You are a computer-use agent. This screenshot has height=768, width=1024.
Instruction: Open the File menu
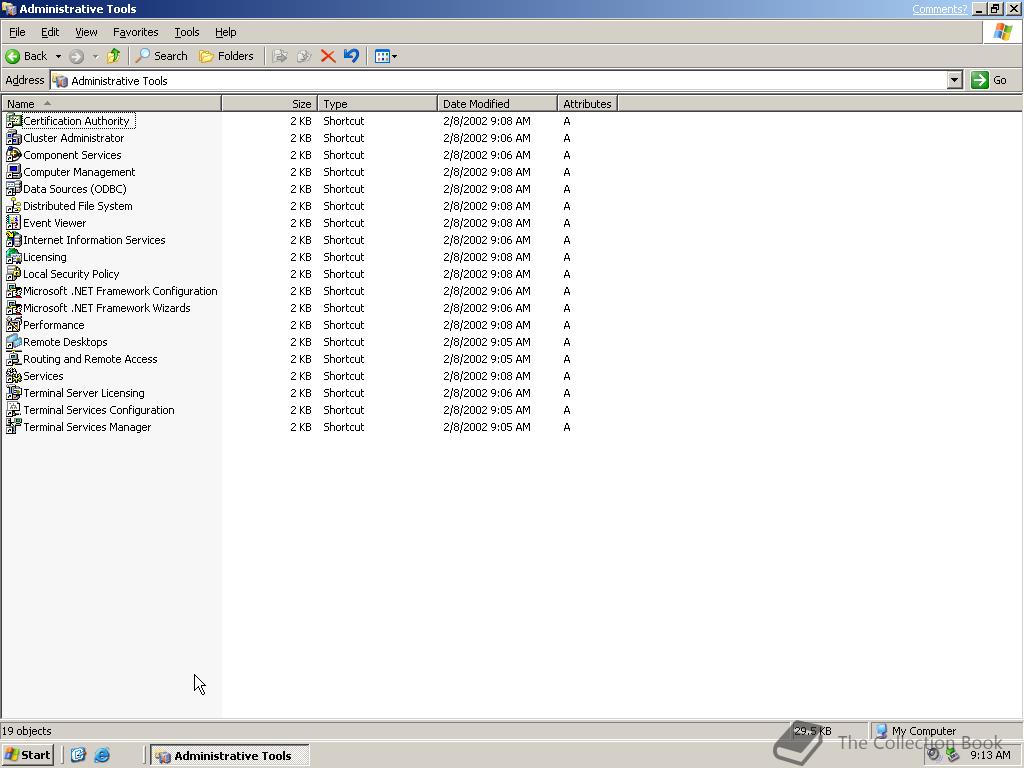pos(17,32)
